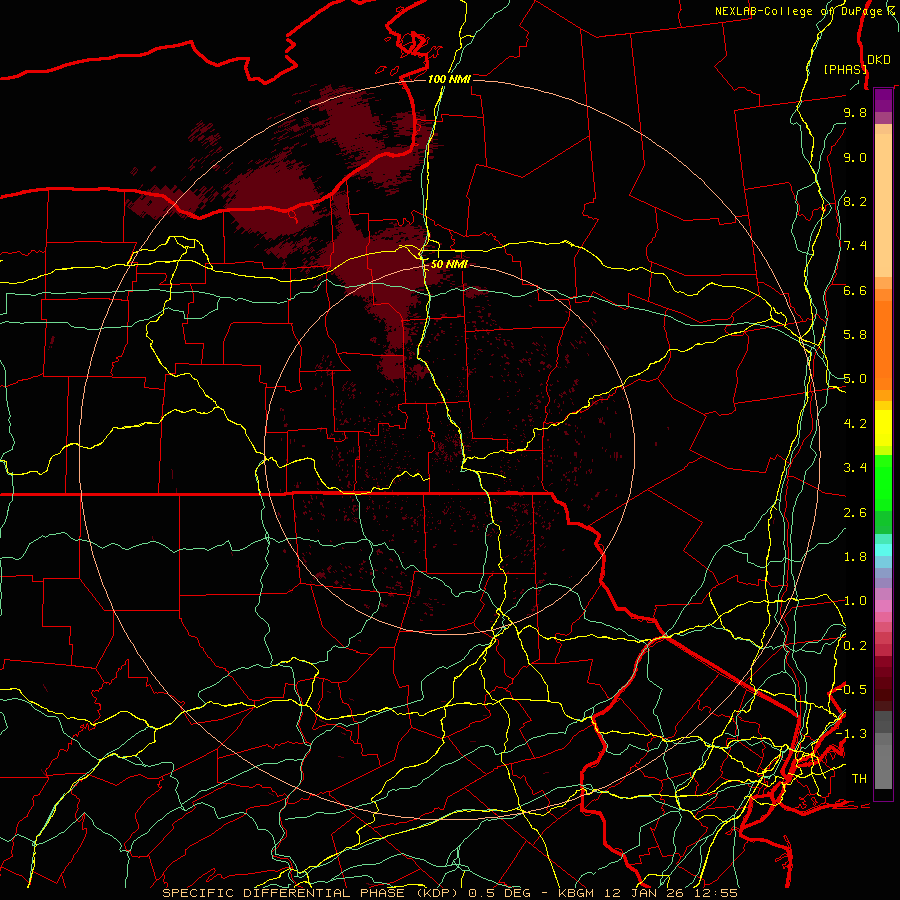Screen dimensions: 900x900
Task: Click the 6.6 scale value
Action: pos(855,290)
